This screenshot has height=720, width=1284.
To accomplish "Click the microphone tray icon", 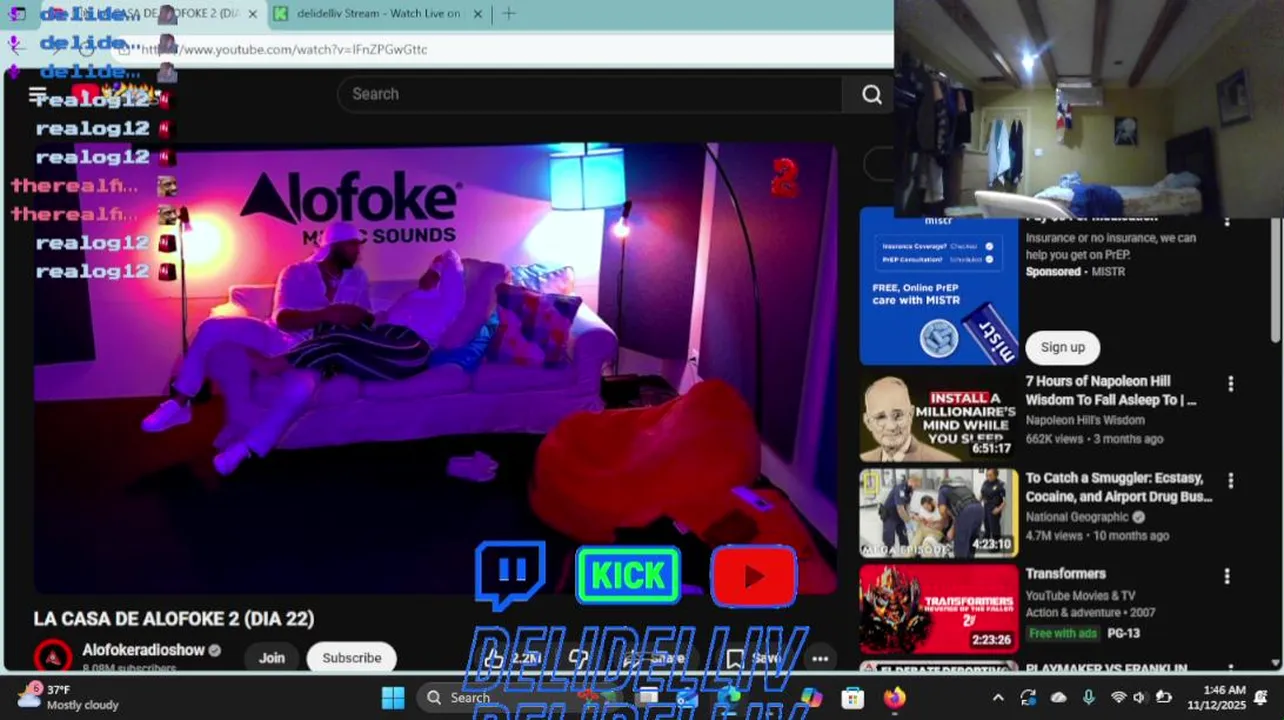I will pyautogui.click(x=1088, y=698).
